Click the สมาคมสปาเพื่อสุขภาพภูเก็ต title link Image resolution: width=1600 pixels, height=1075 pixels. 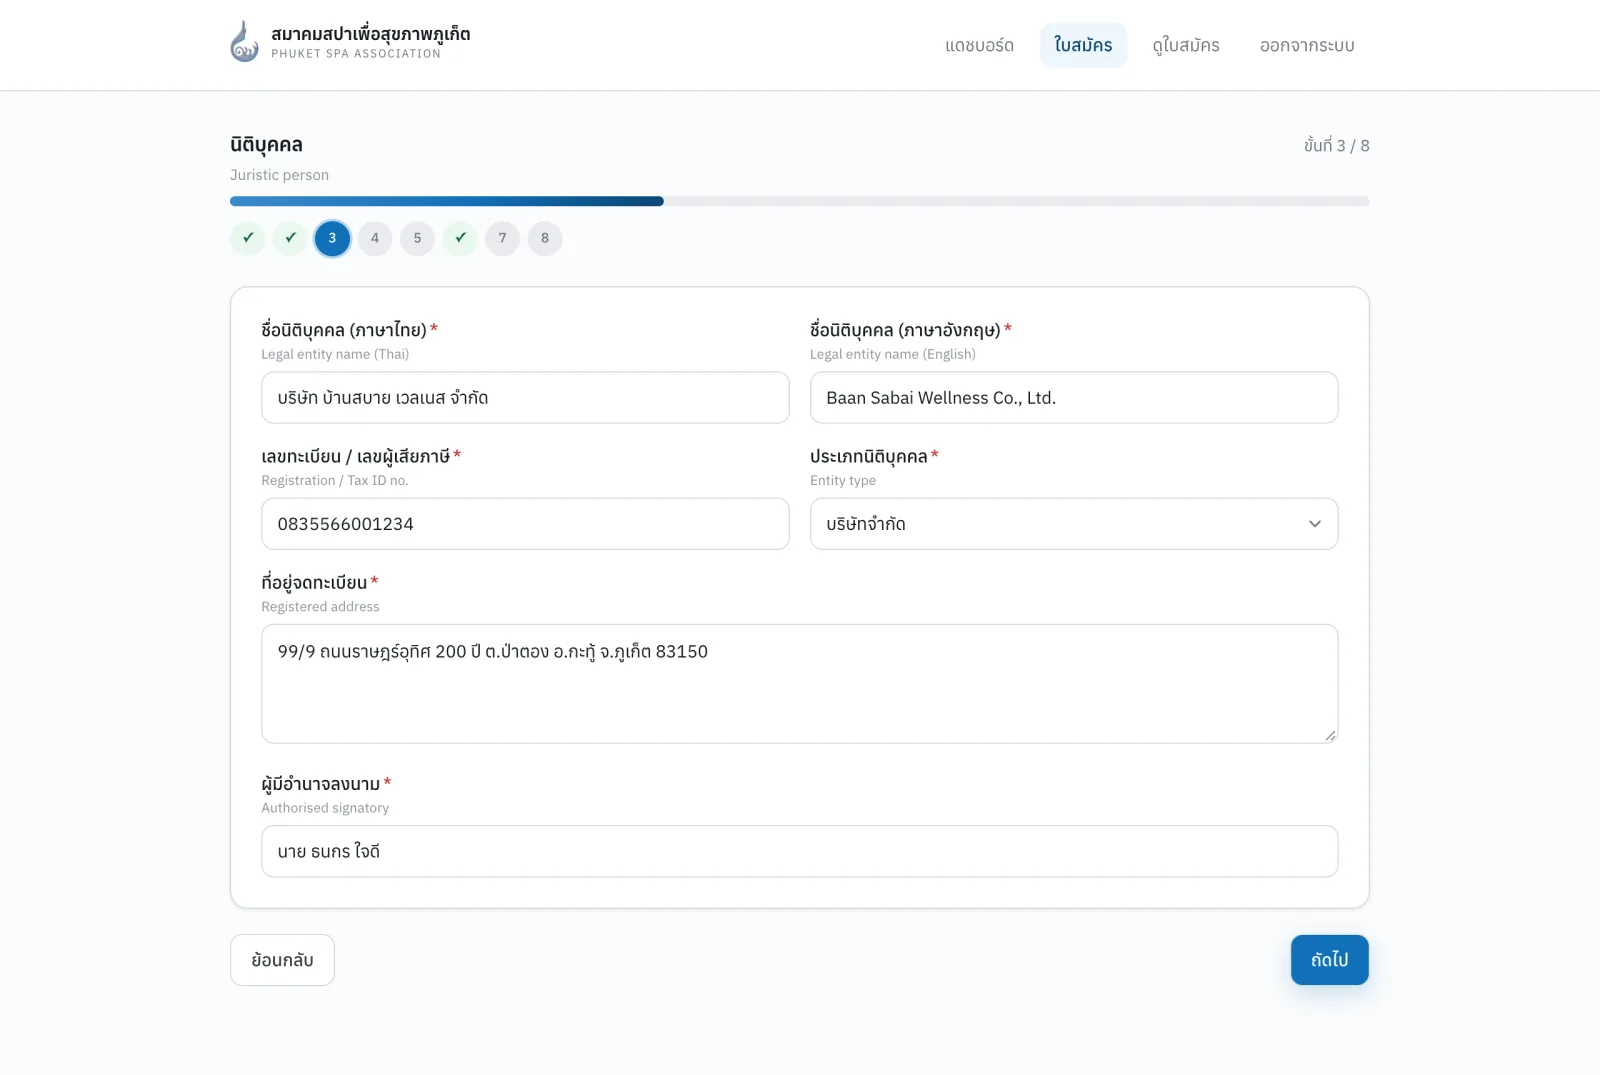[x=370, y=34]
